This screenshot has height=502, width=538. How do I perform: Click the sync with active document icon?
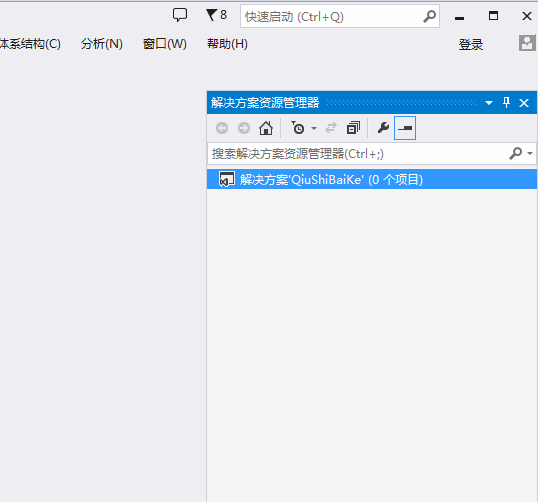331,128
